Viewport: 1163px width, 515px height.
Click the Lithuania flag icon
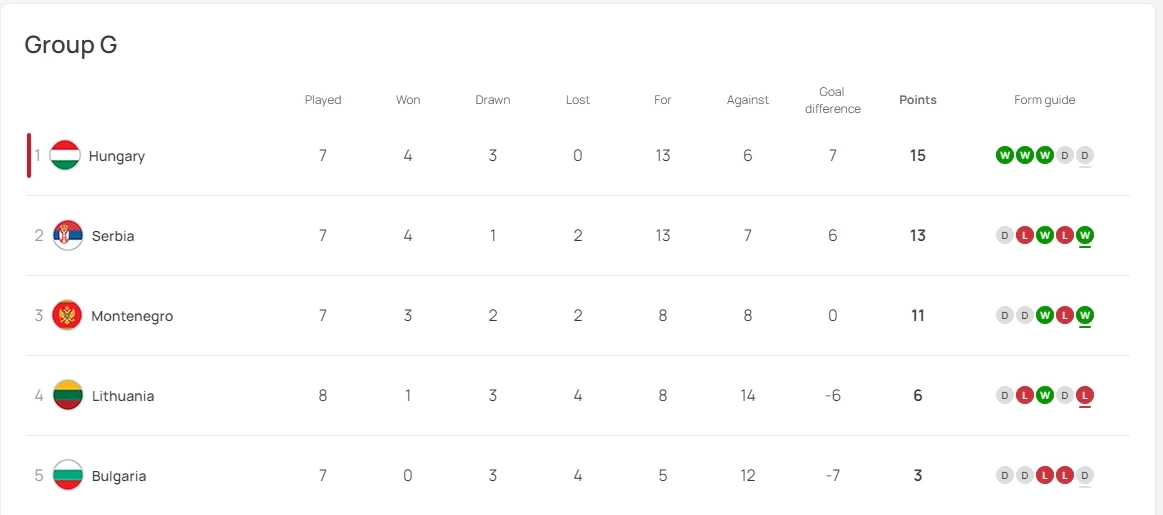point(68,396)
